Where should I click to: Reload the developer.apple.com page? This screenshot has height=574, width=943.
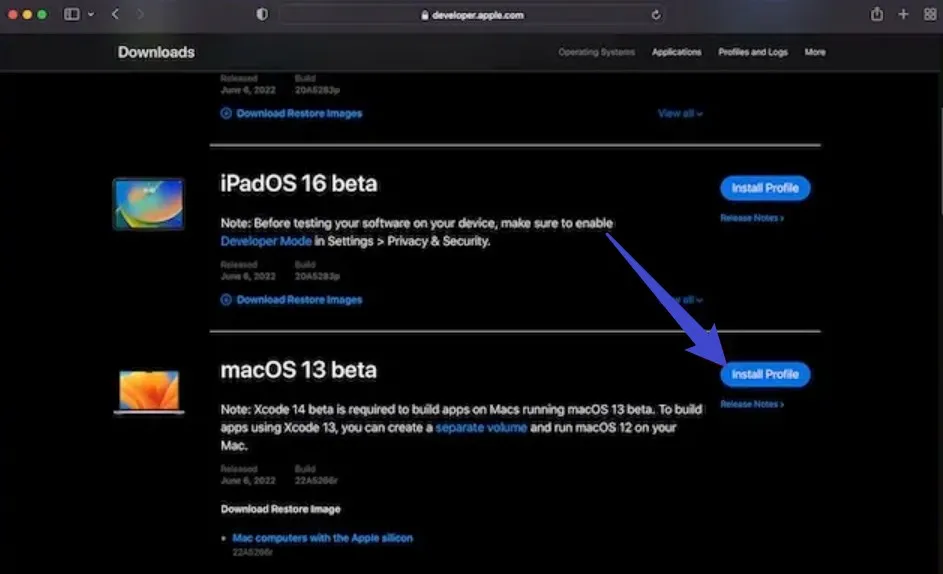(x=656, y=15)
